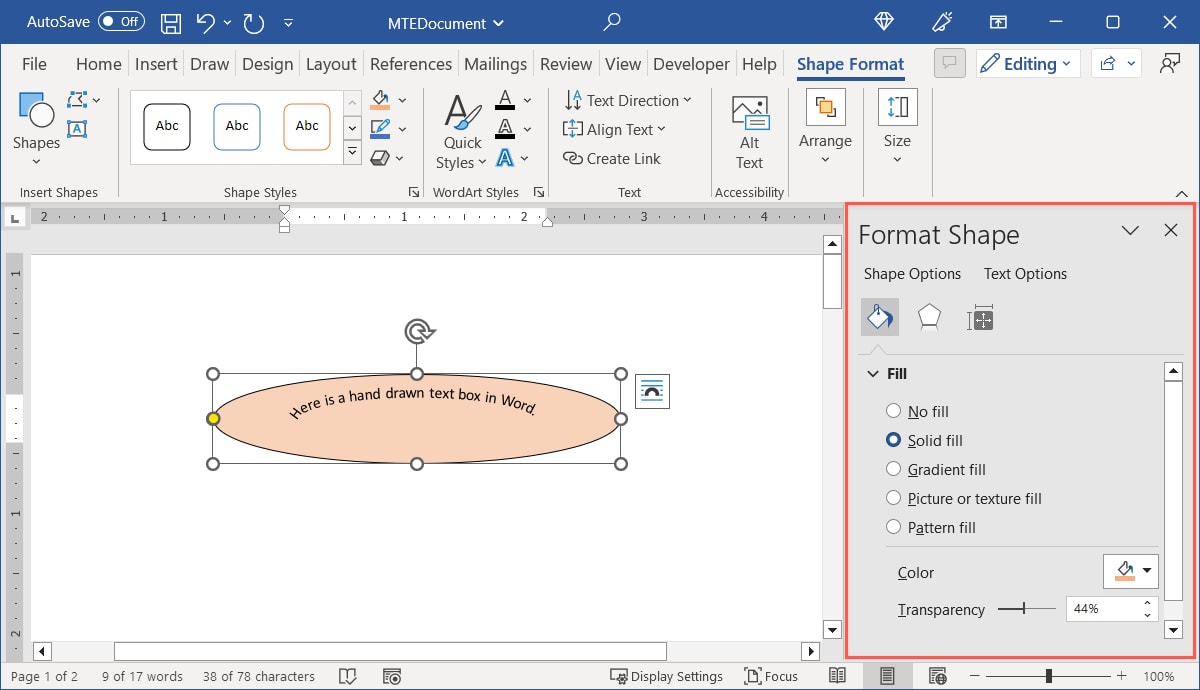Select the Fill & Line icon in Format Shape
This screenshot has height=690, width=1200.
pos(879,317)
